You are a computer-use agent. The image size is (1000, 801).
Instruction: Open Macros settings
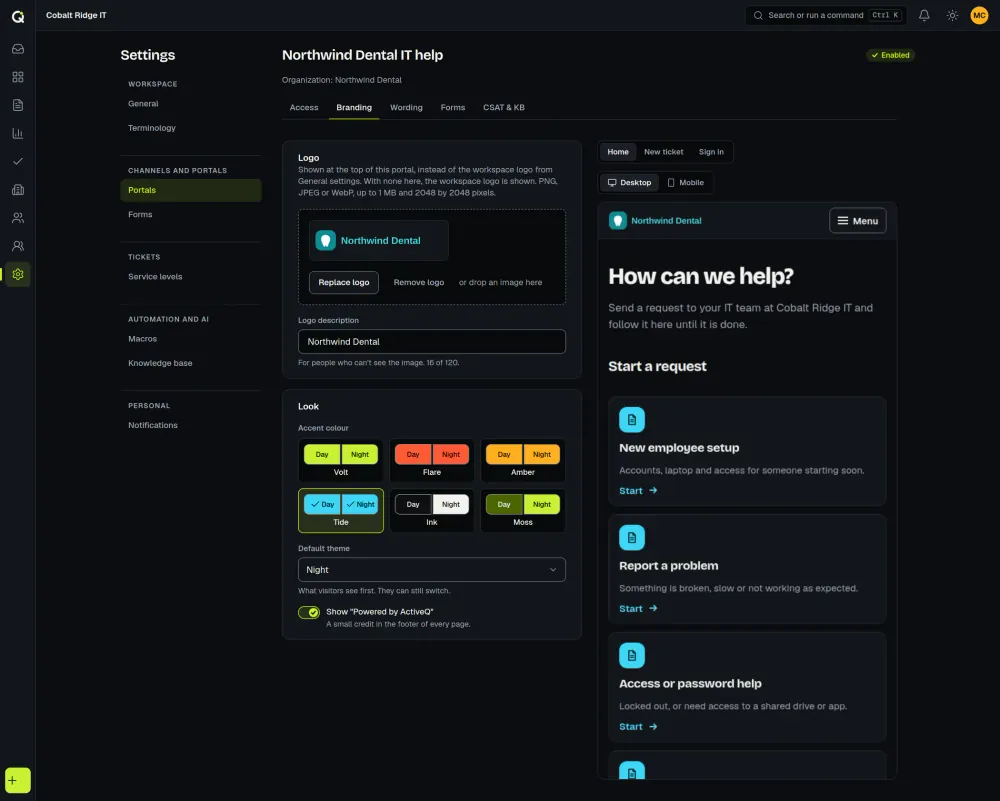[x=191, y=339]
